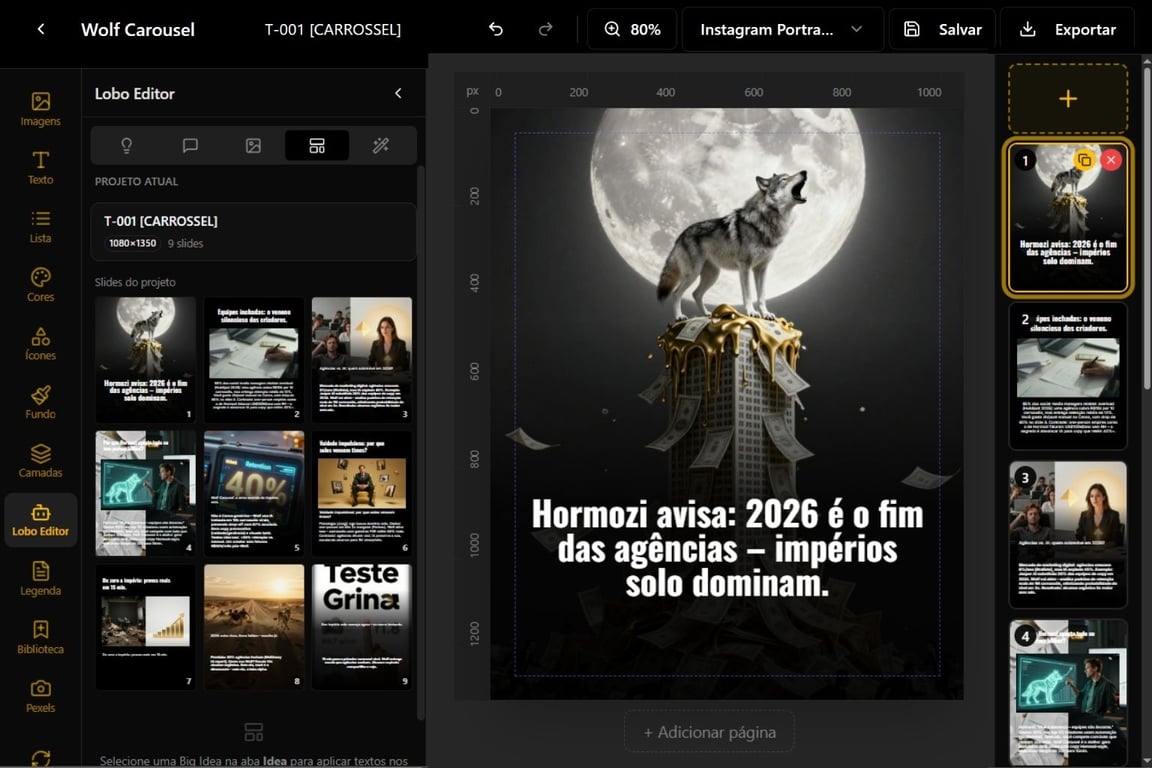Open the Ícones sidebar tool
The width and height of the screenshot is (1152, 768).
[40, 343]
